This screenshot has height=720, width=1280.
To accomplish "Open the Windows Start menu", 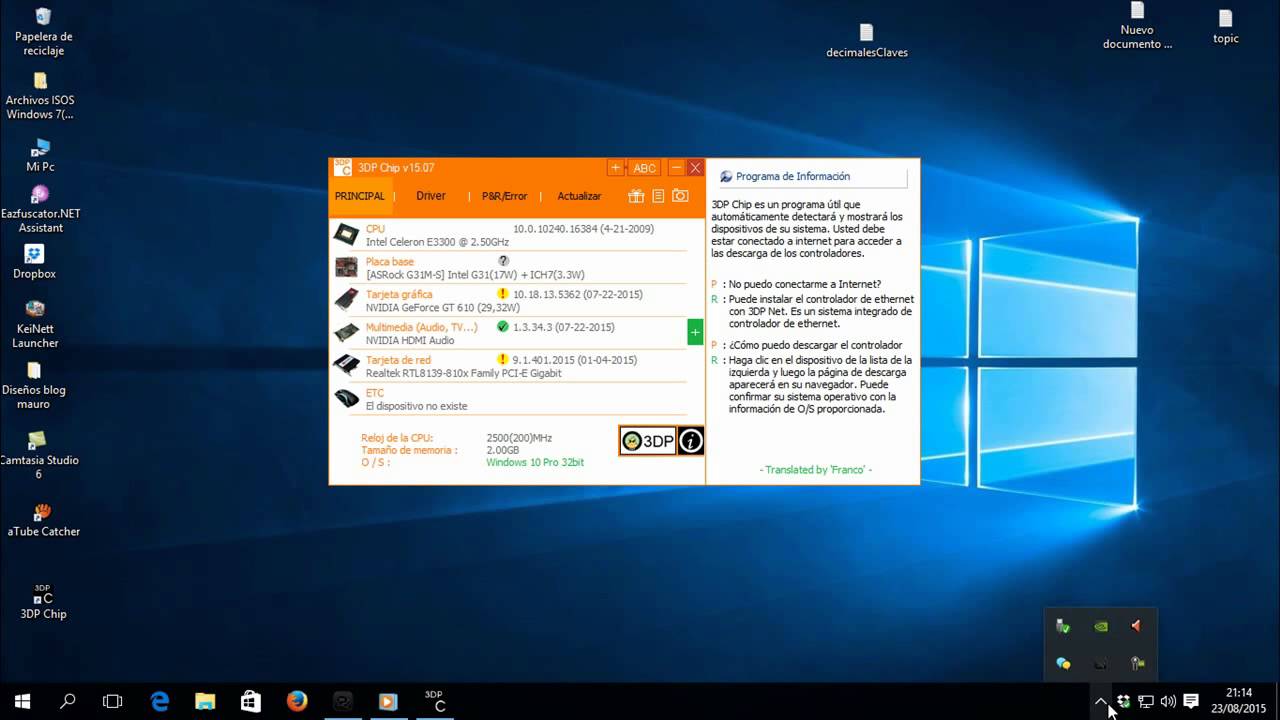I will [22, 702].
